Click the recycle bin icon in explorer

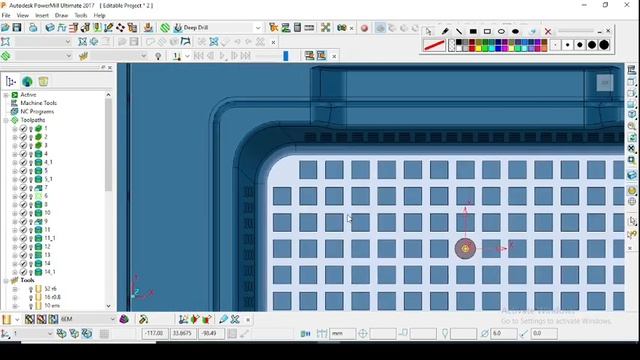43,82
